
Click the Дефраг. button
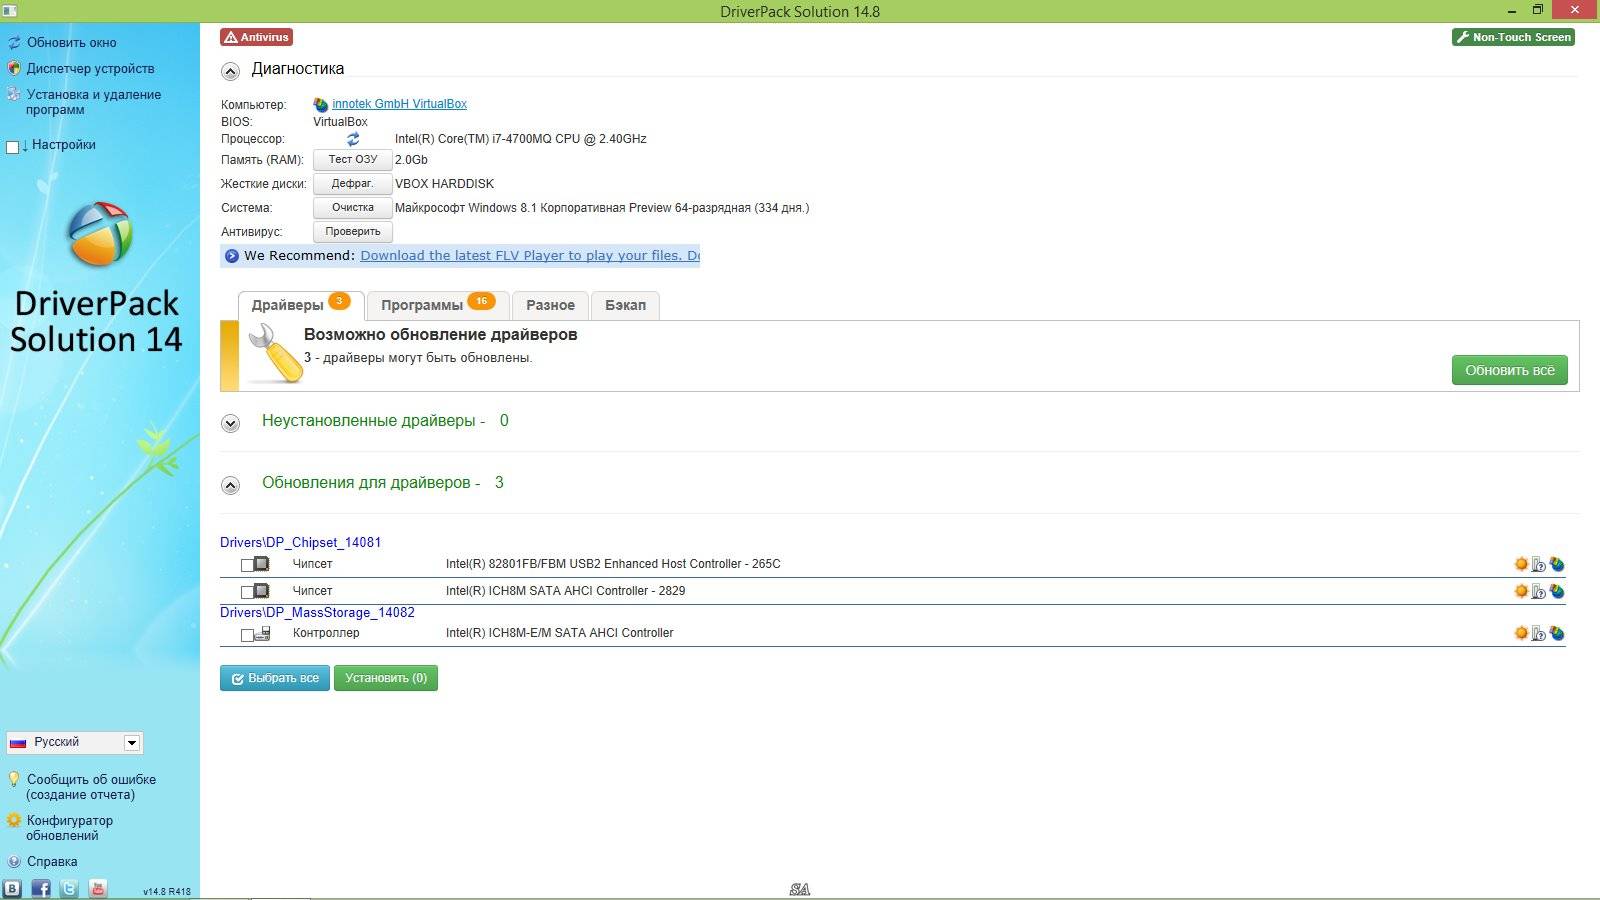pyautogui.click(x=353, y=184)
